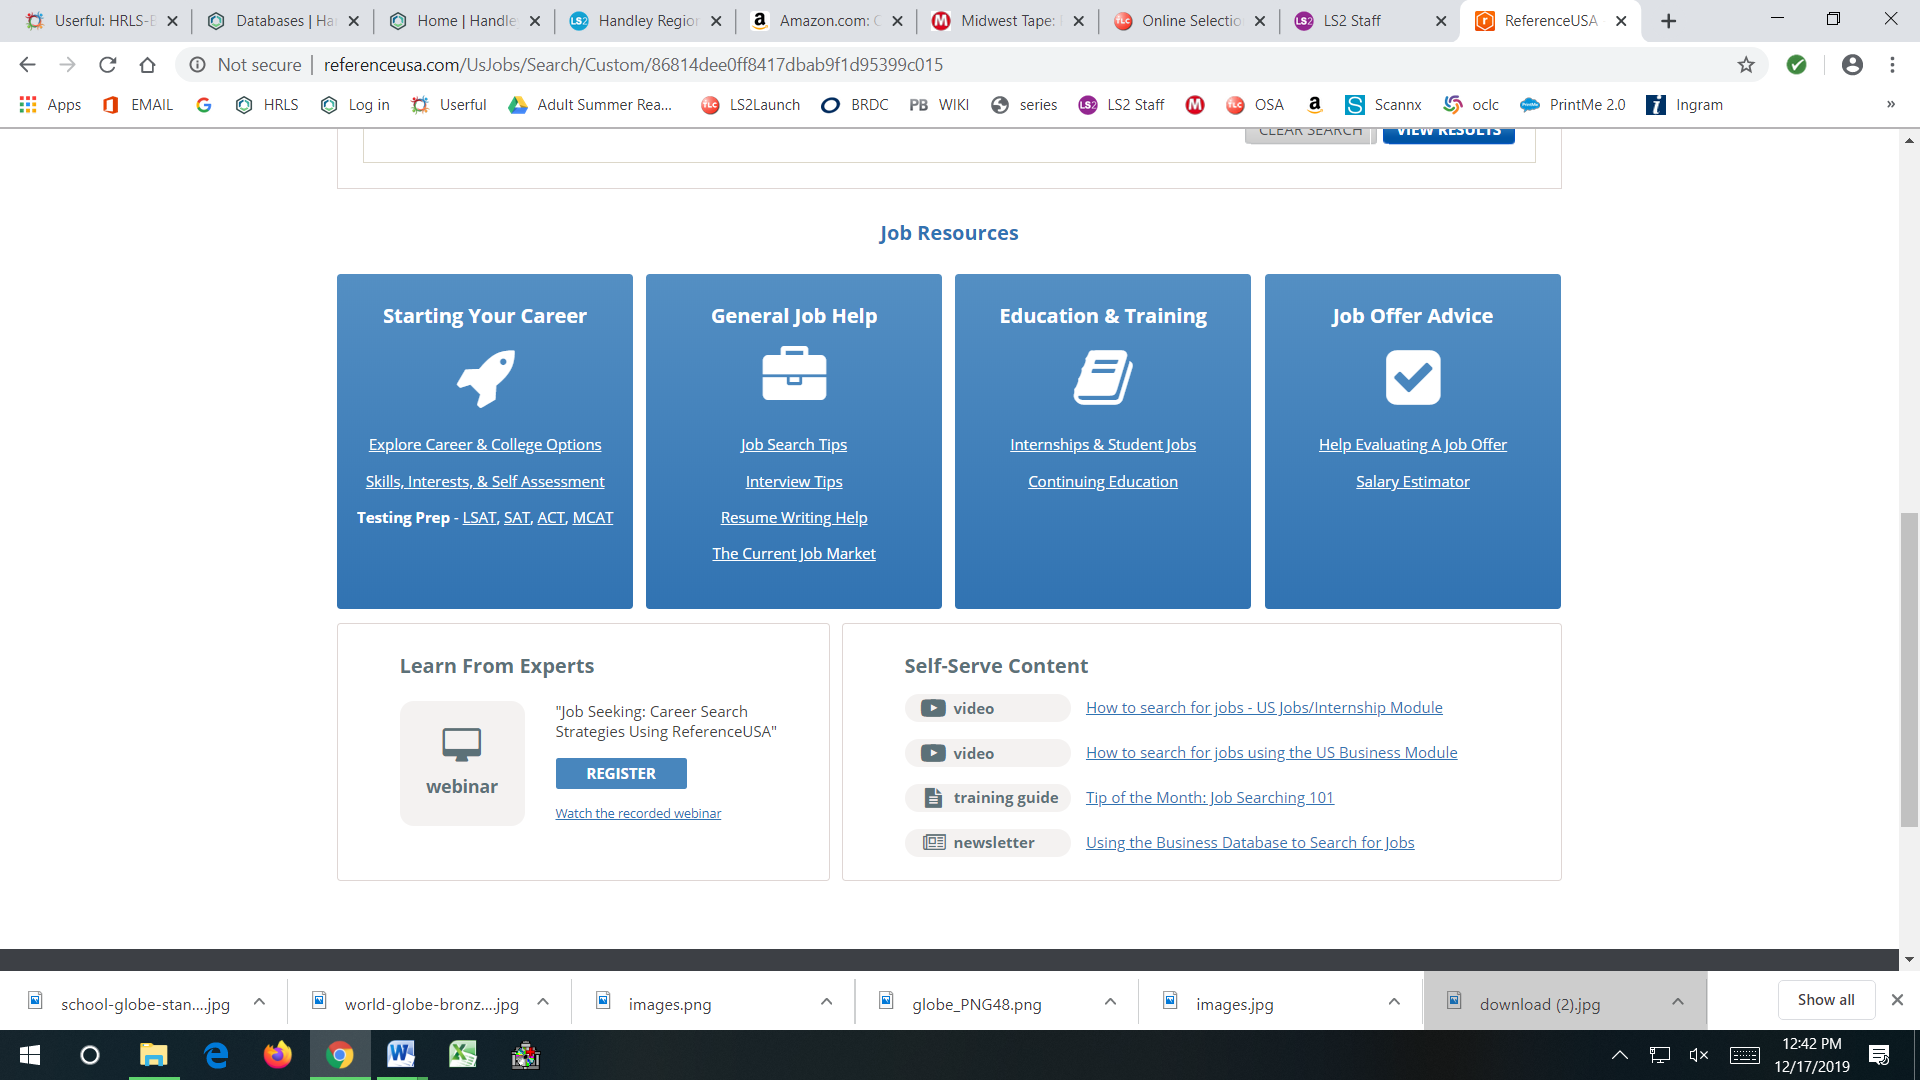Click the book icon under Education & Training
Viewport: 1920px width, 1080px height.
point(1103,377)
